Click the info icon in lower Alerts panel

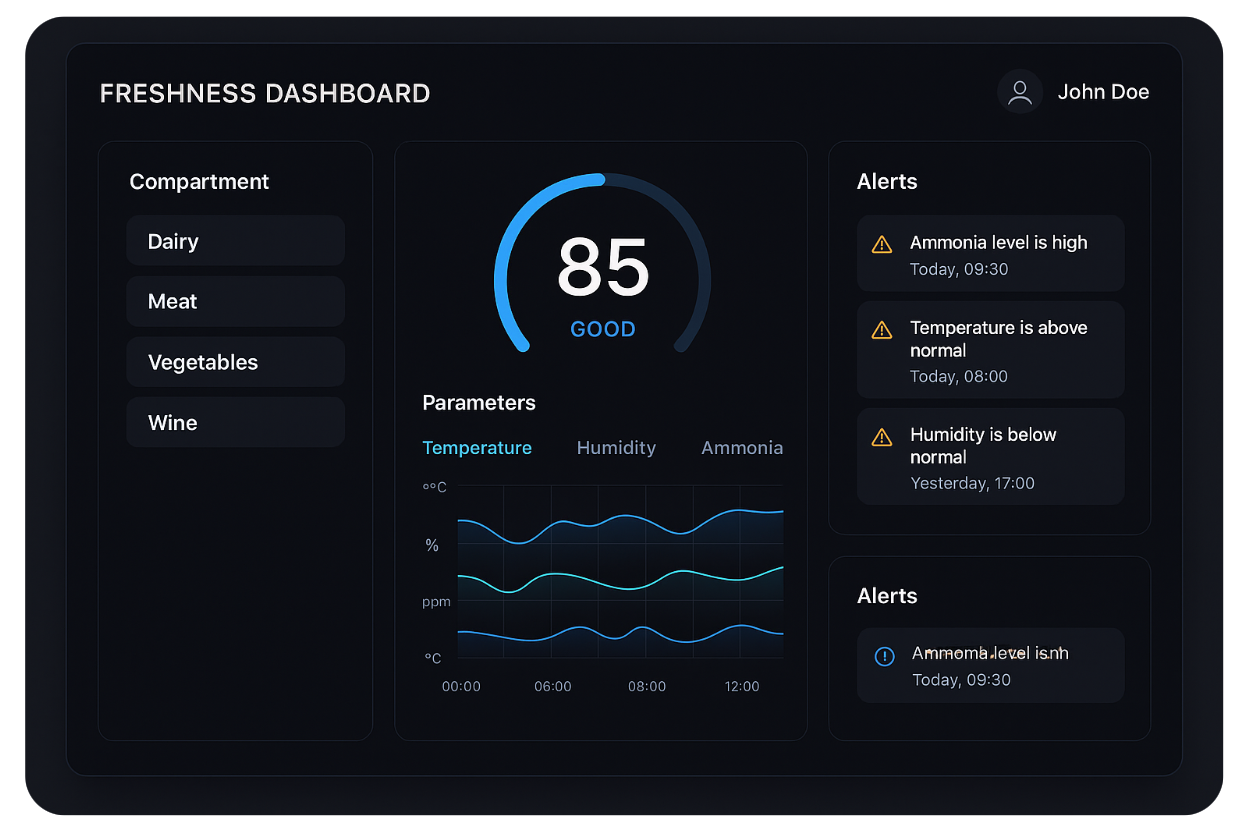pyautogui.click(x=884, y=656)
